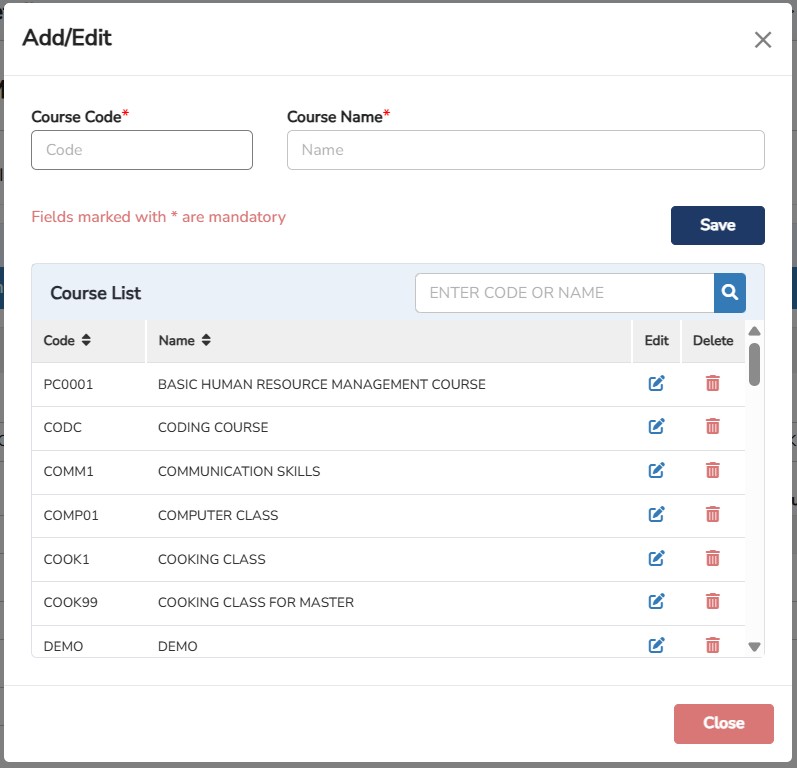Image resolution: width=797 pixels, height=768 pixels.
Task: Focus the Course Code input field
Action: tap(142, 150)
